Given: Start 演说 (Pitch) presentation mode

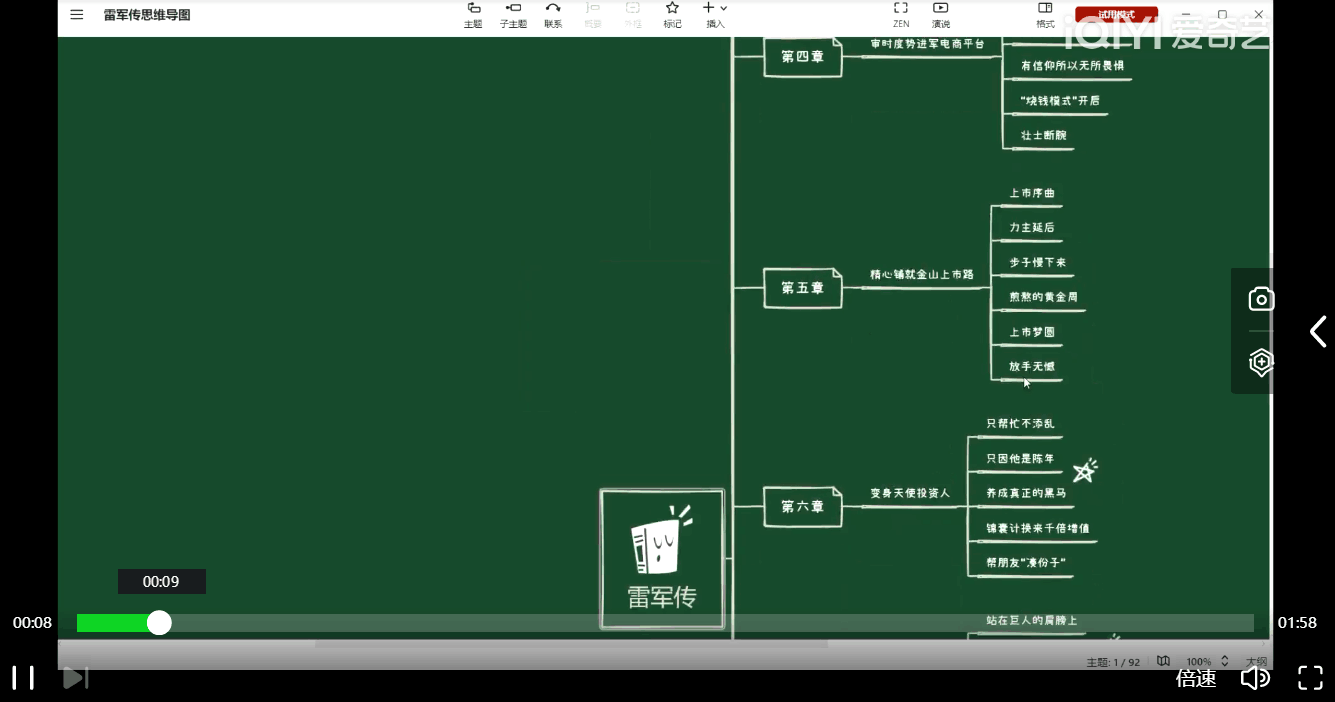Looking at the screenshot, I should pos(941,15).
